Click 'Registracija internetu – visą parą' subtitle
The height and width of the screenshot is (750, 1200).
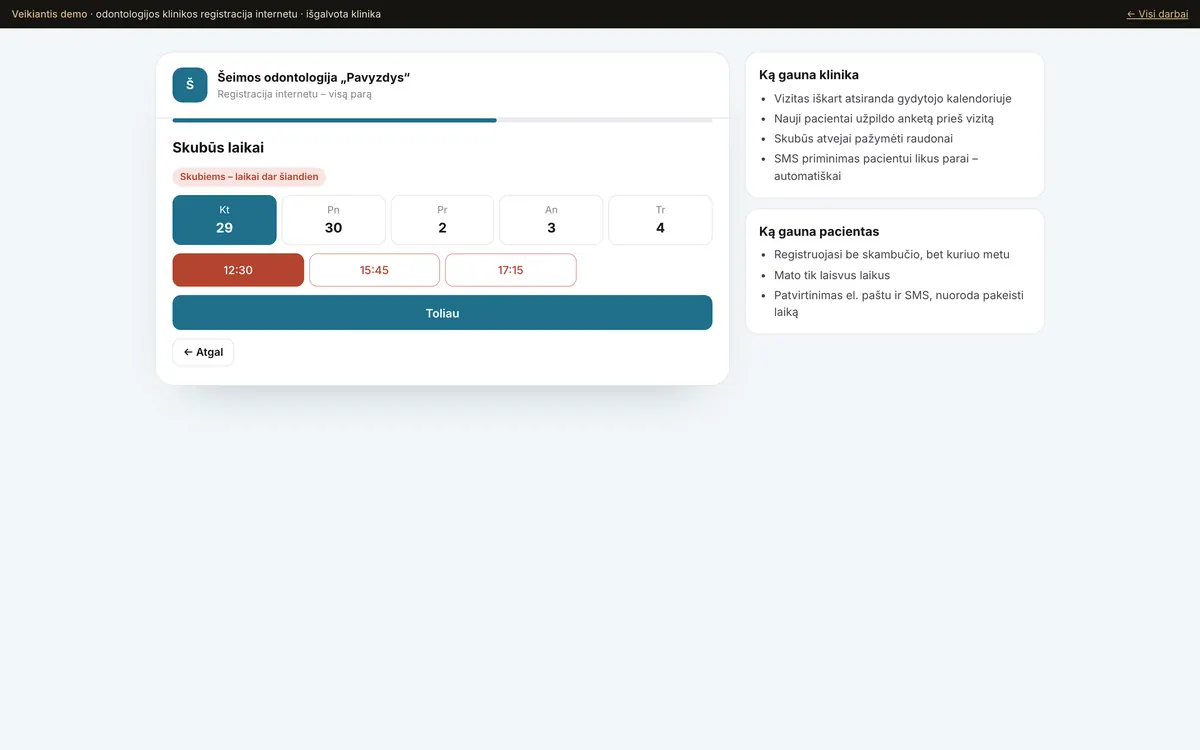click(x=294, y=94)
